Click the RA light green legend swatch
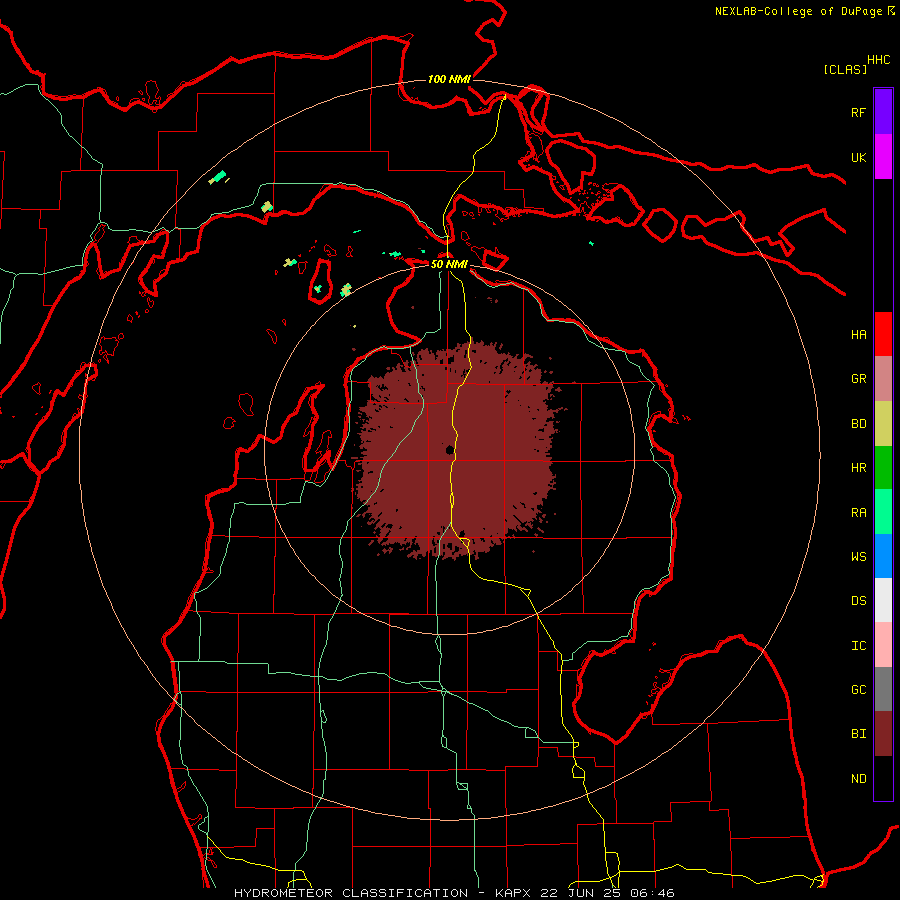900x900 pixels. tap(883, 512)
